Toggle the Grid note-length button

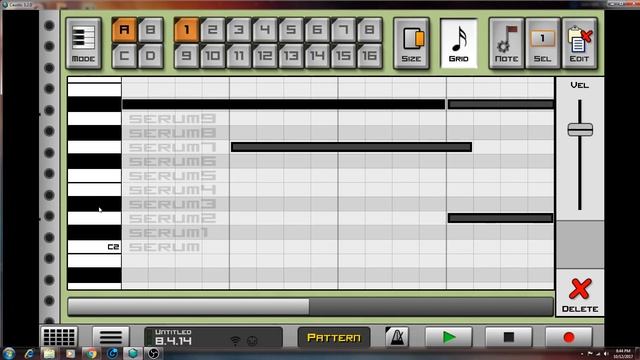coord(459,43)
